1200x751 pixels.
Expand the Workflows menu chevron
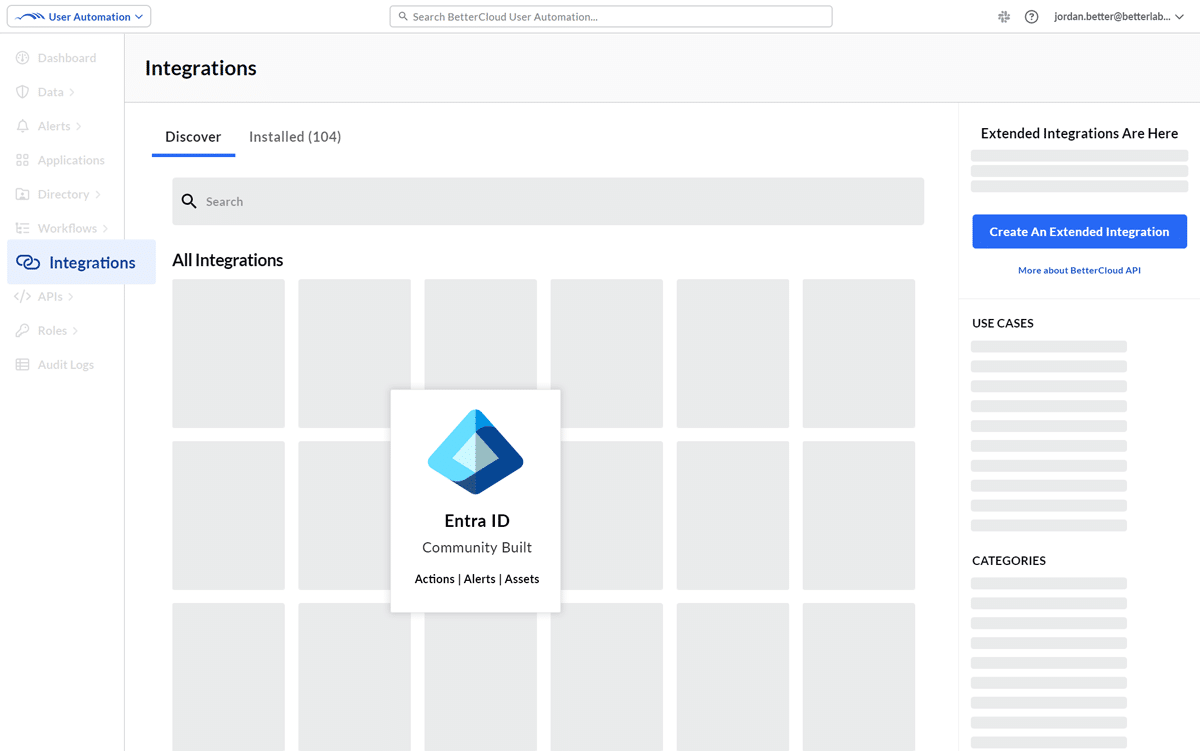point(105,228)
